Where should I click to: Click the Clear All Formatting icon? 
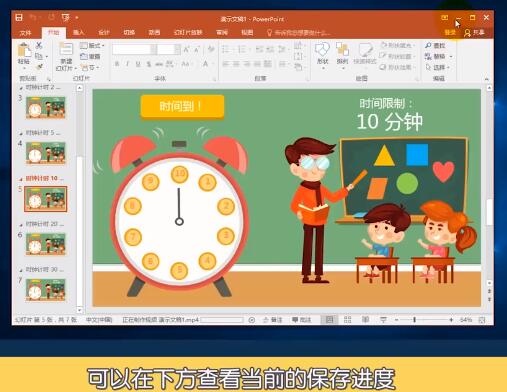pos(211,49)
